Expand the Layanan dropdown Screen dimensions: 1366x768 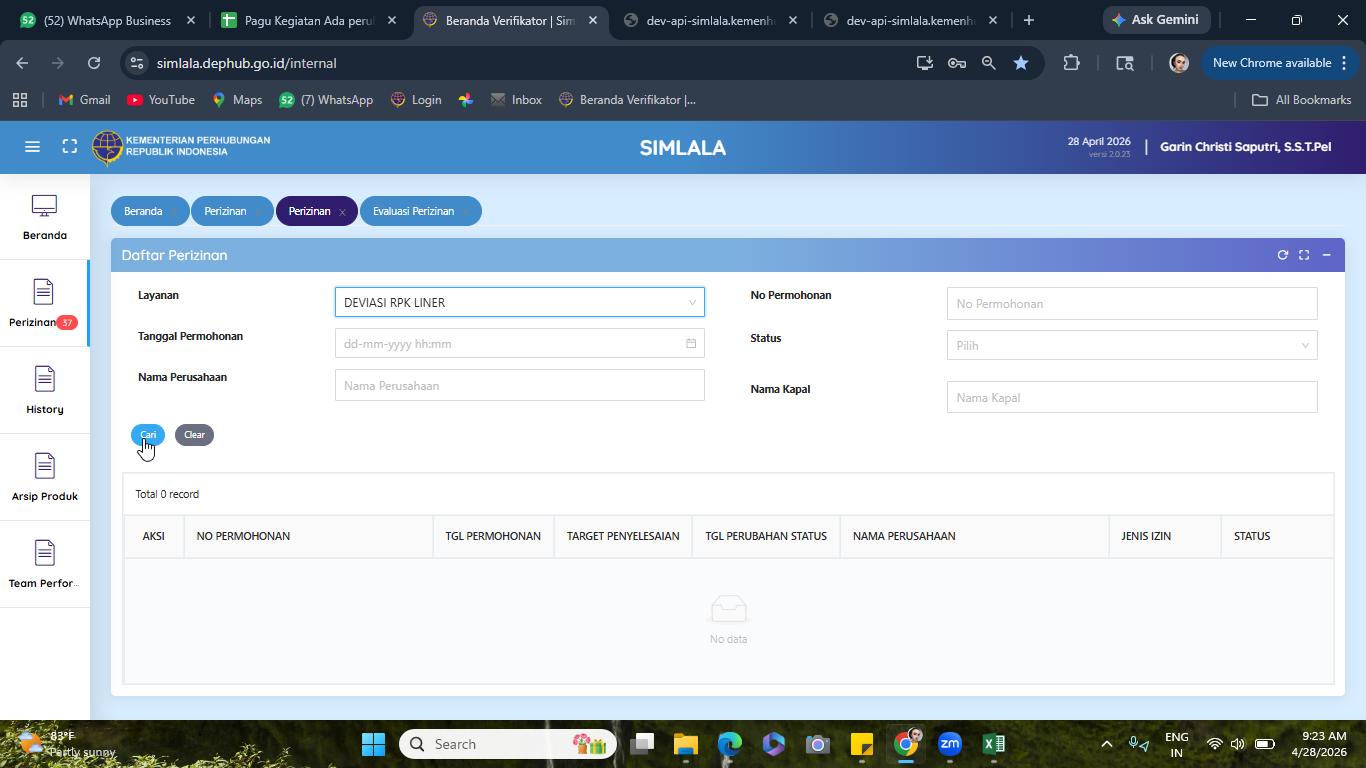pos(520,302)
